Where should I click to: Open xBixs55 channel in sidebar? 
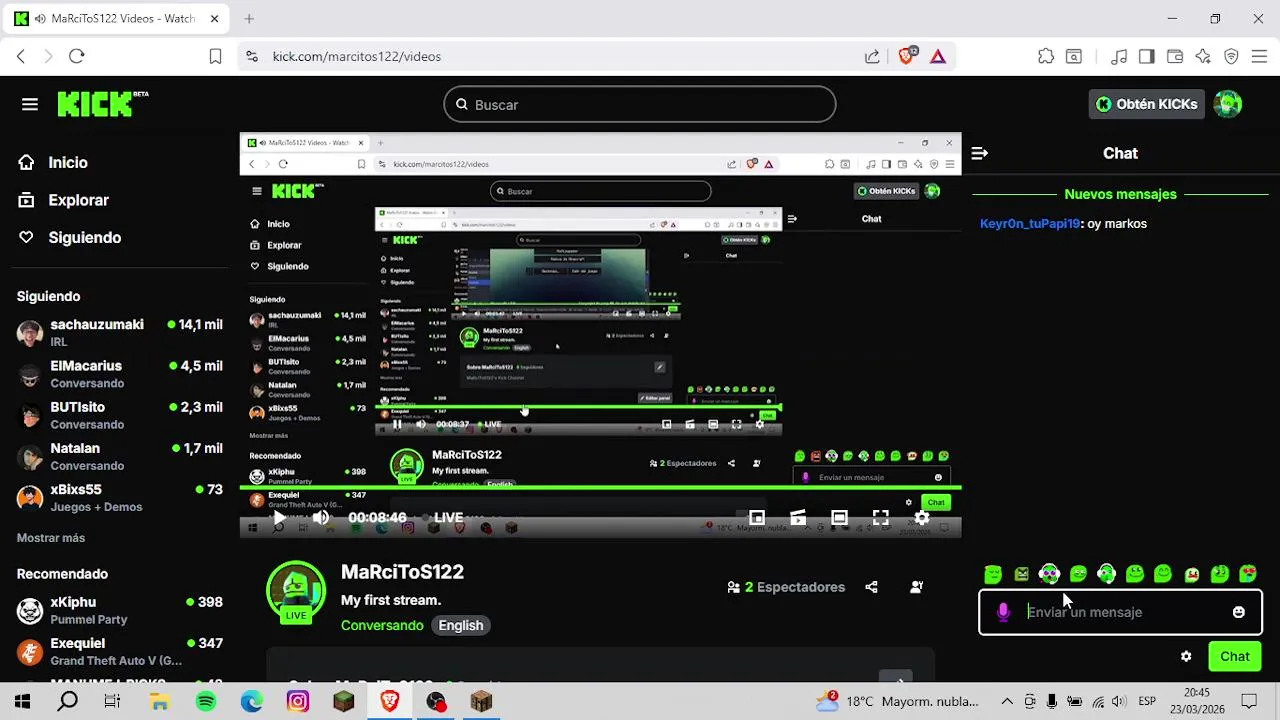point(120,497)
